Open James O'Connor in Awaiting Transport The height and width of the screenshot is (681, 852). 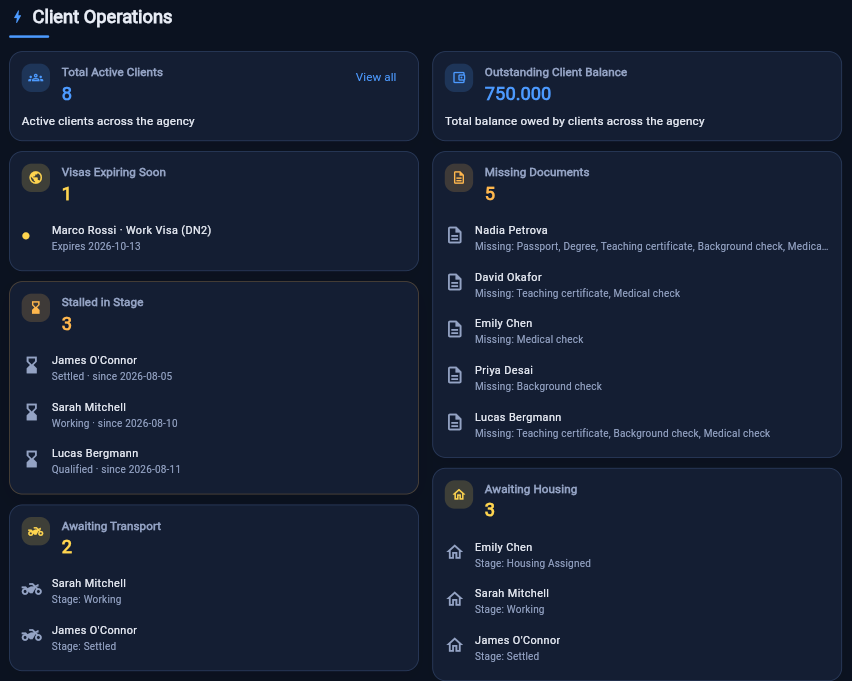pyautogui.click(x=95, y=630)
